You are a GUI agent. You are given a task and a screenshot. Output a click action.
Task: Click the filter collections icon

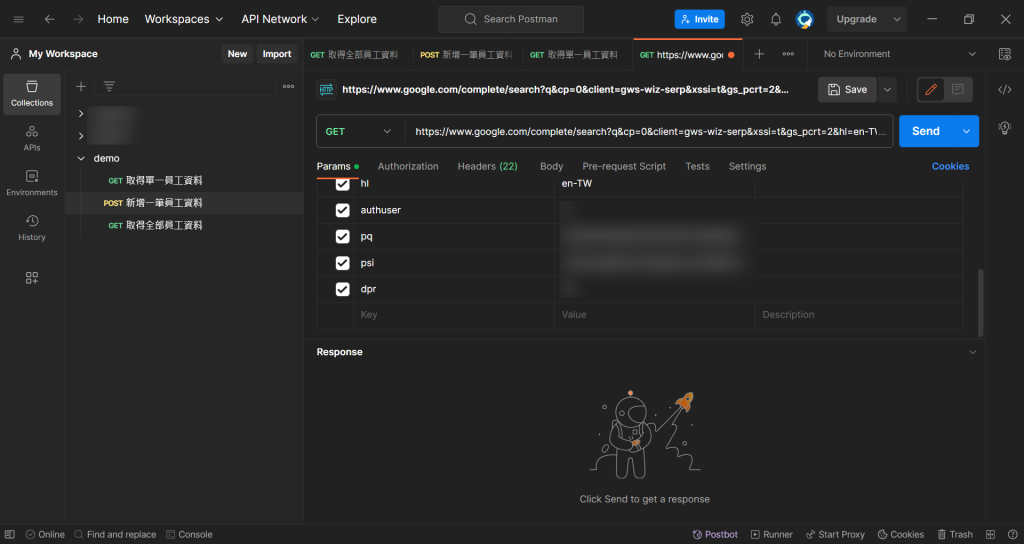[109, 86]
